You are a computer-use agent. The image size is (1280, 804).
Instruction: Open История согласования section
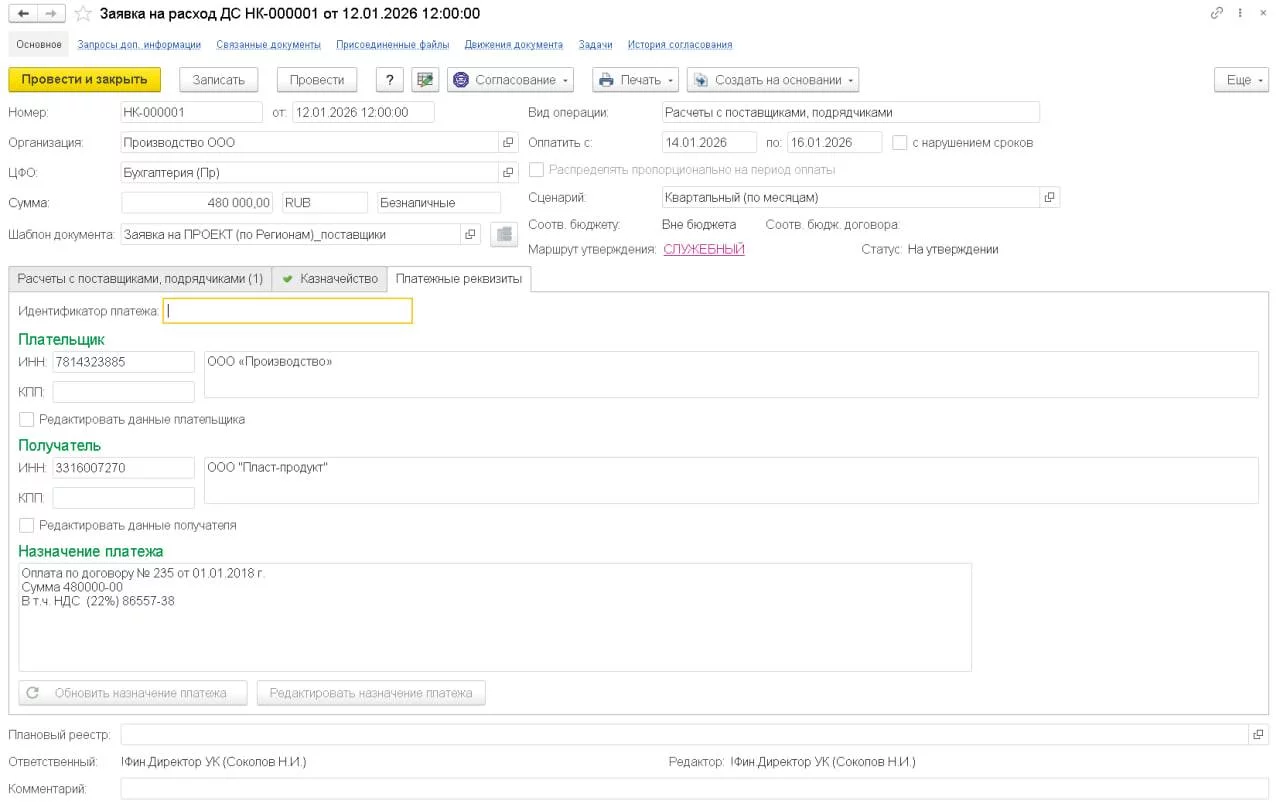[x=680, y=45]
